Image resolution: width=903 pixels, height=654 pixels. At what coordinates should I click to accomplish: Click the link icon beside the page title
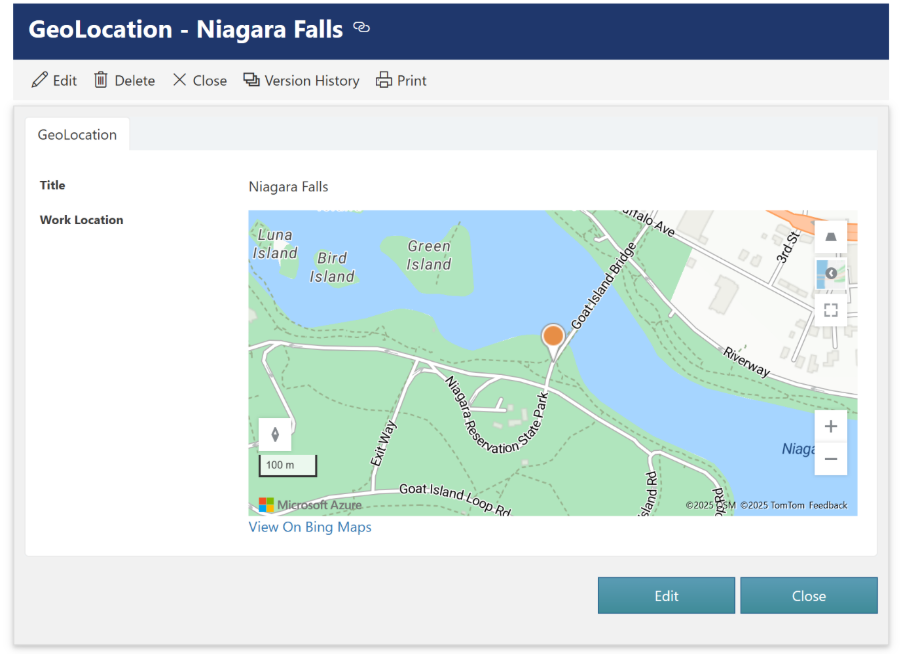pos(362,28)
